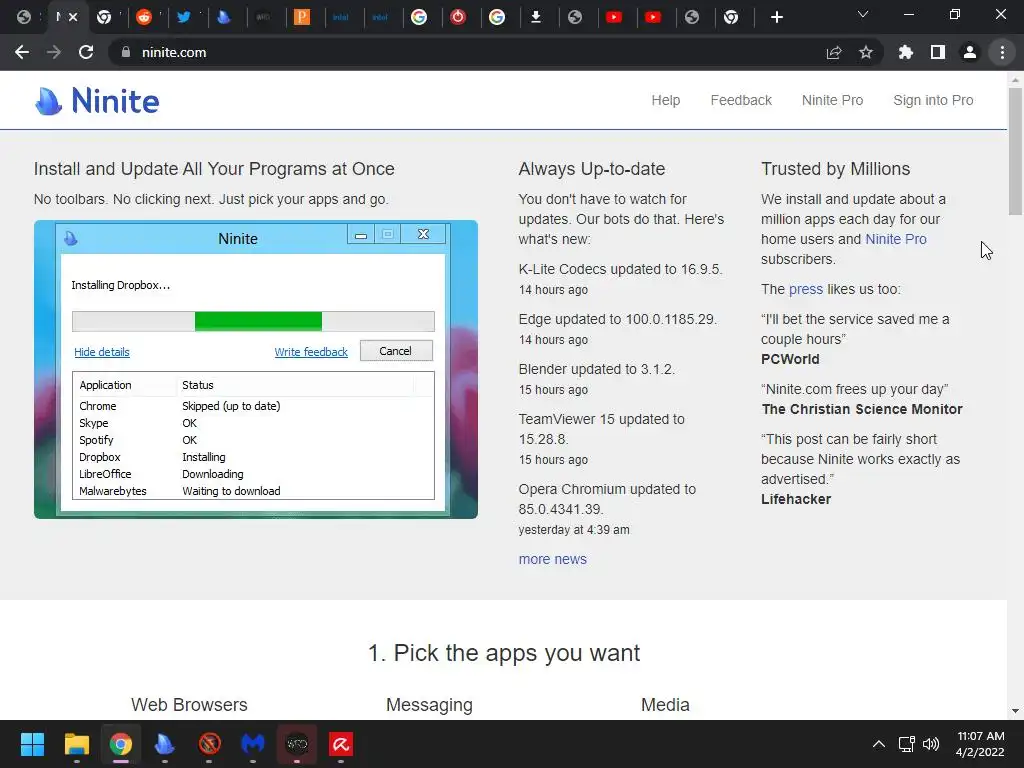Open the download arrow icon browser tab
The width and height of the screenshot is (1024, 768).
(x=536, y=17)
